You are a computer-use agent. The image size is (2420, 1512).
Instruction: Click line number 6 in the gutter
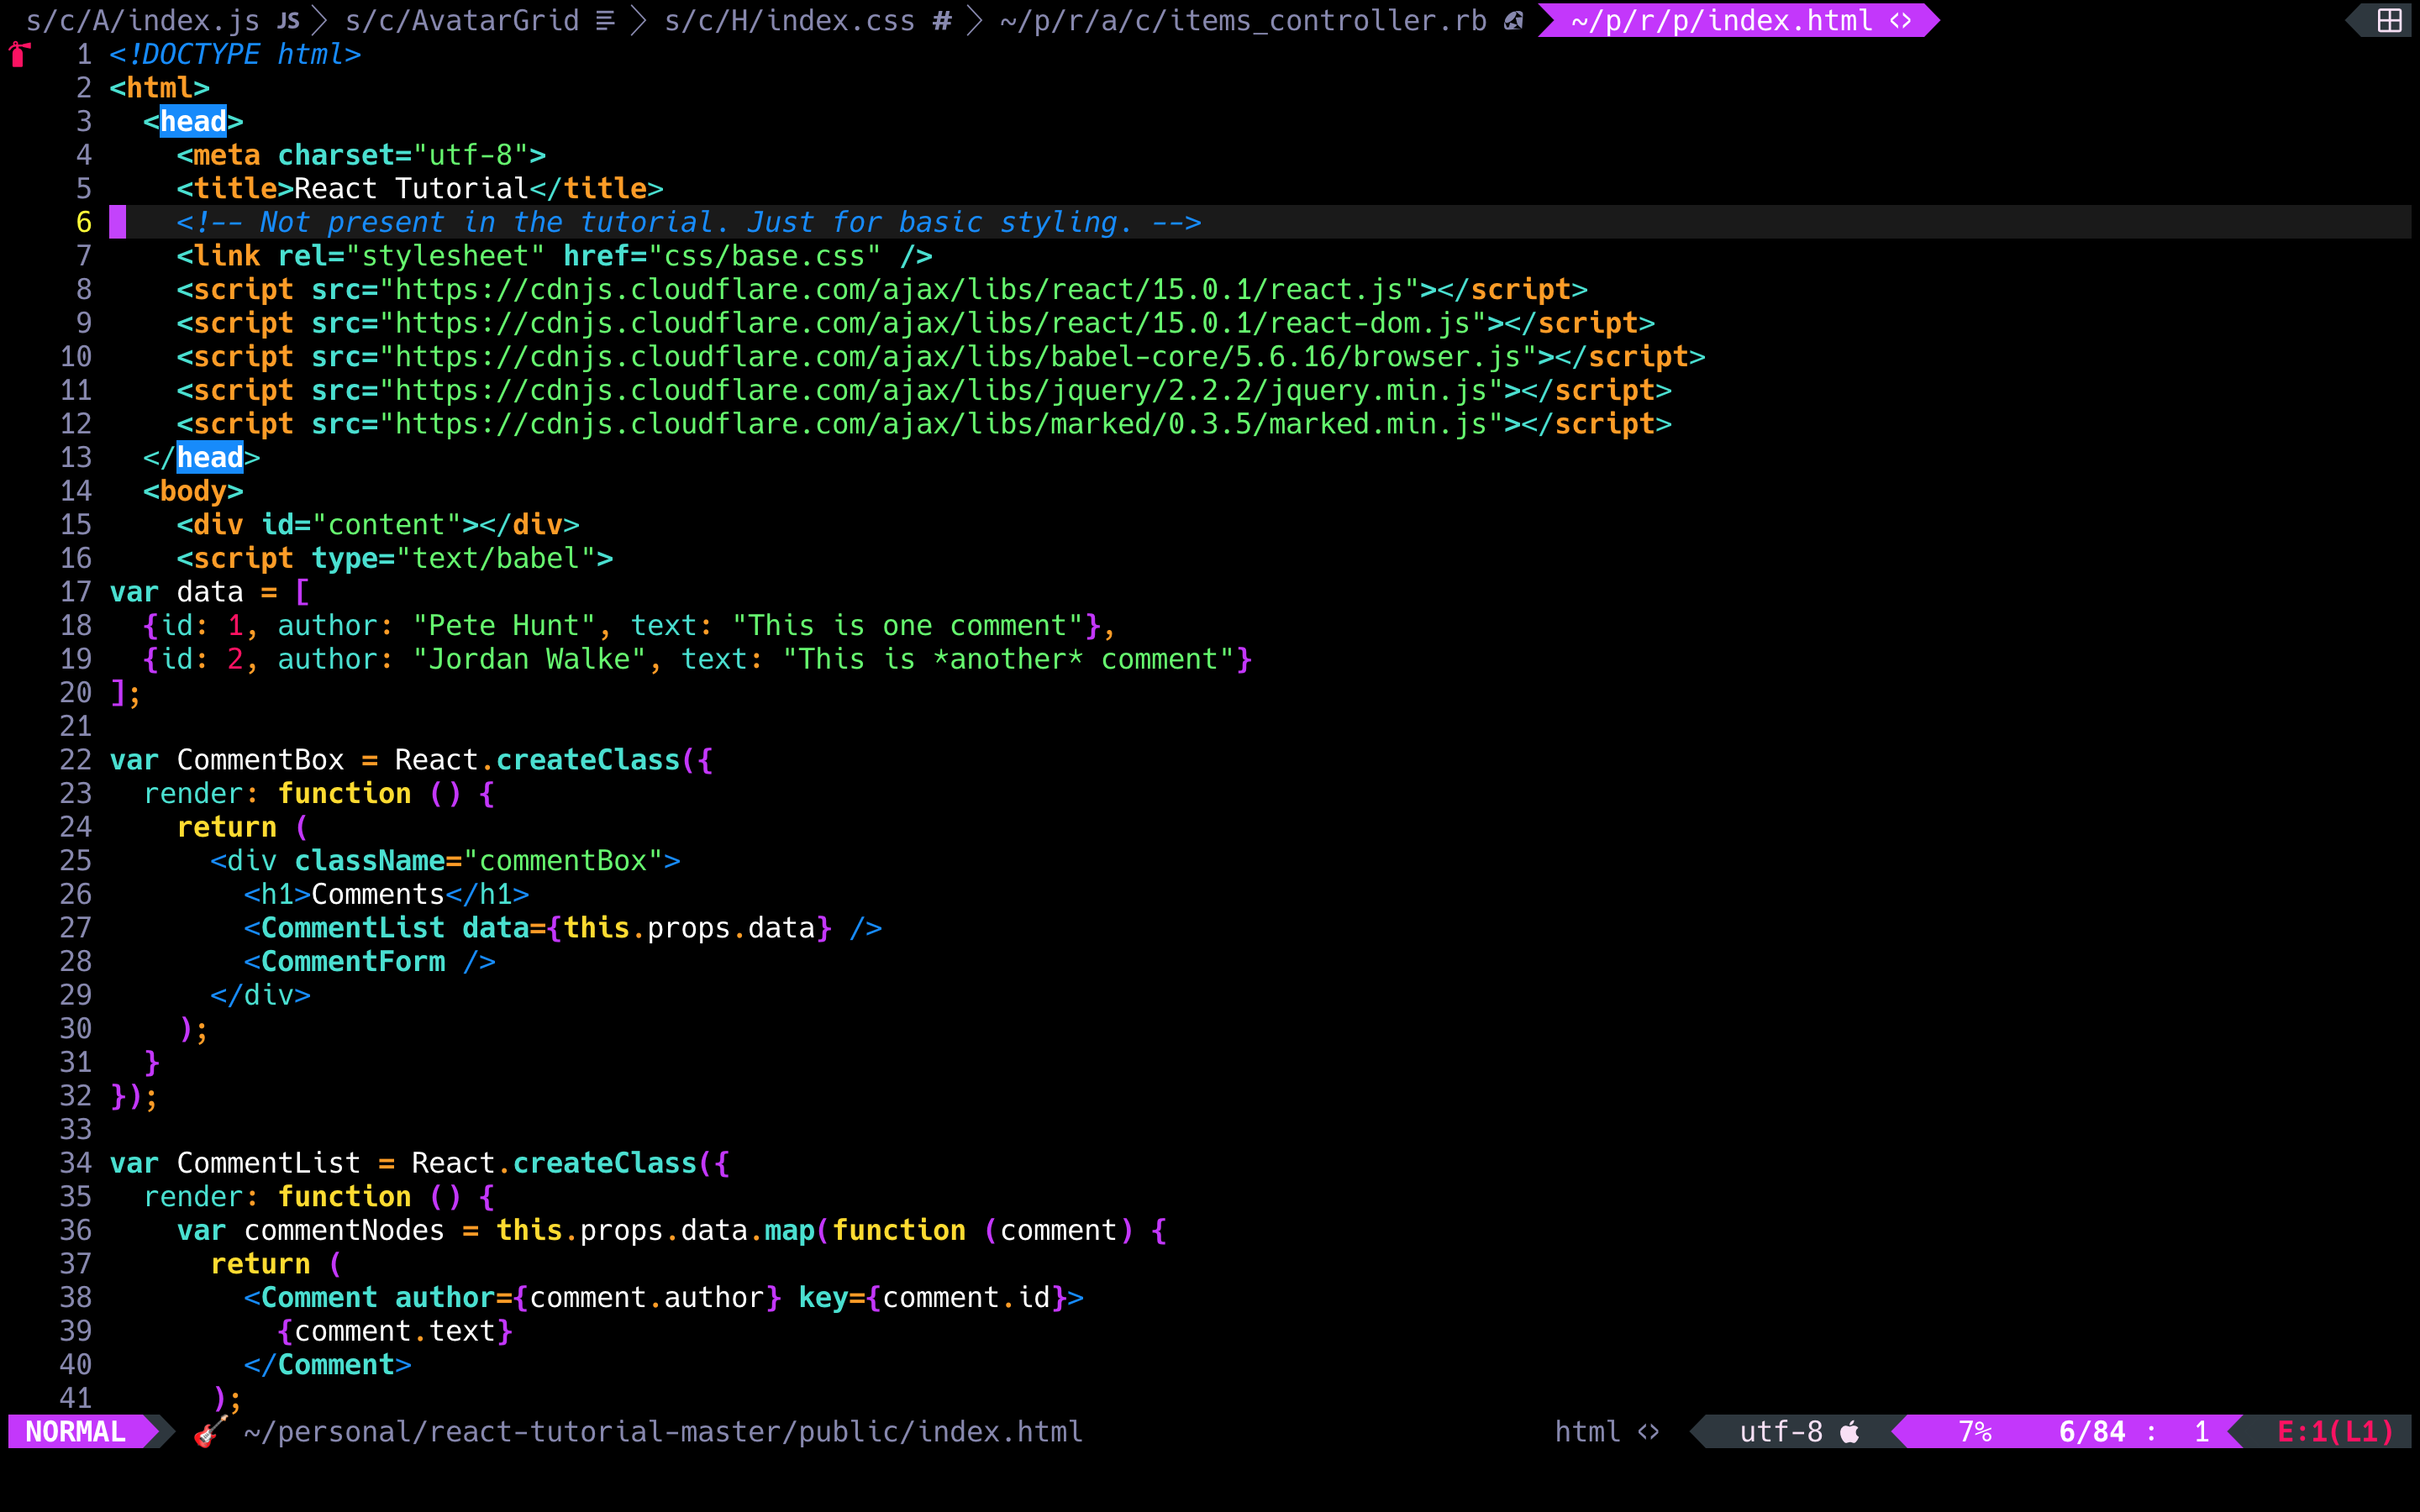[84, 222]
